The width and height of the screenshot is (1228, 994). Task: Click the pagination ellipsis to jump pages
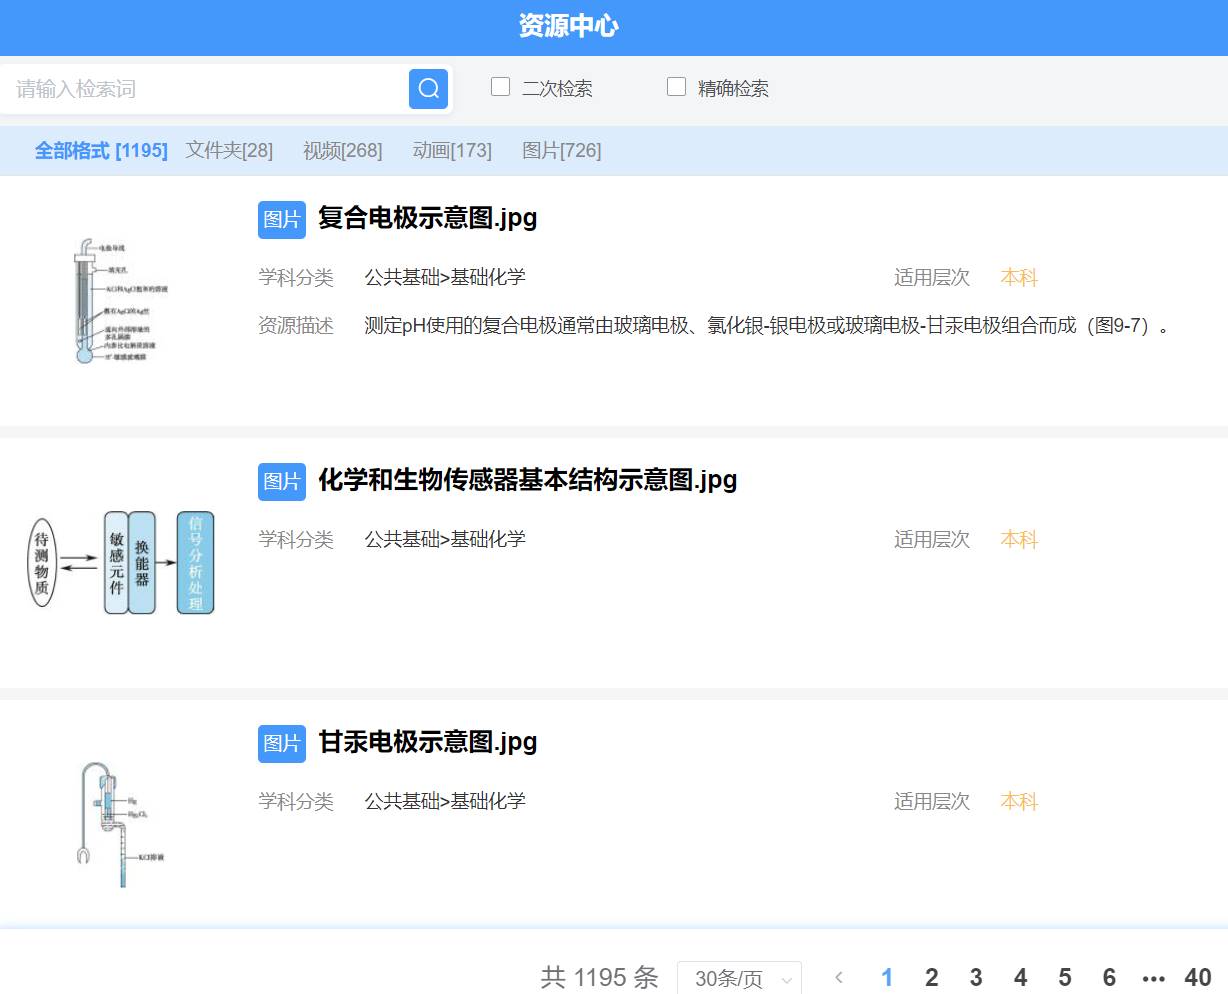pyautogui.click(x=1153, y=978)
